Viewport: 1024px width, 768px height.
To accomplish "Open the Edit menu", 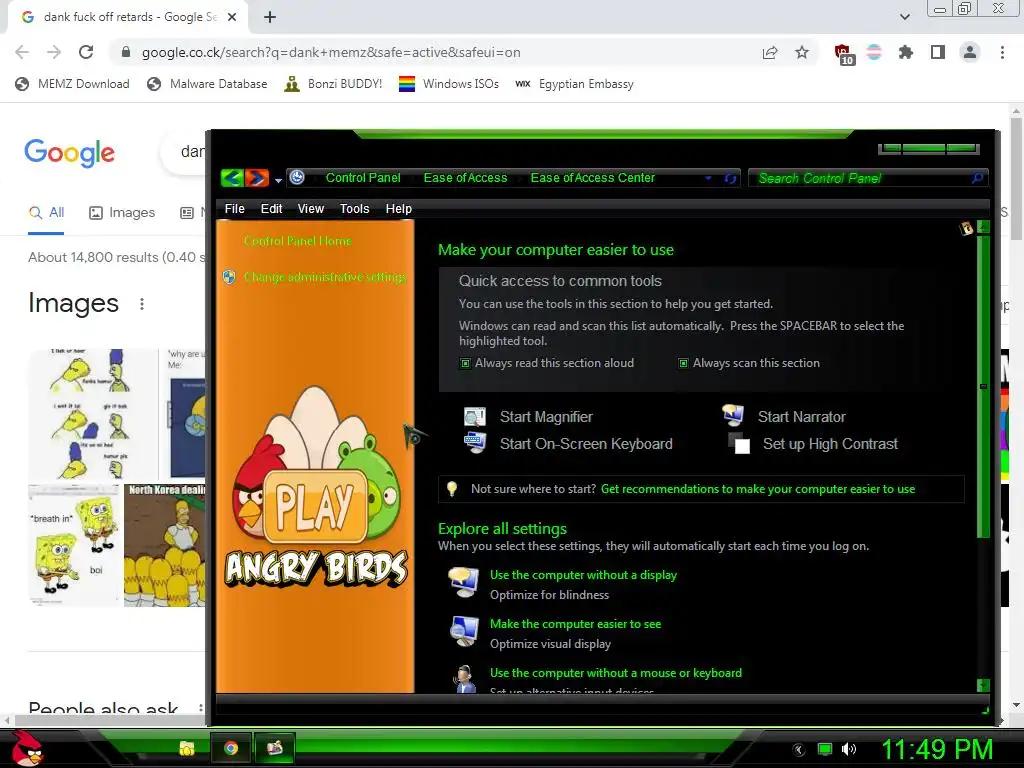I will point(271,208).
